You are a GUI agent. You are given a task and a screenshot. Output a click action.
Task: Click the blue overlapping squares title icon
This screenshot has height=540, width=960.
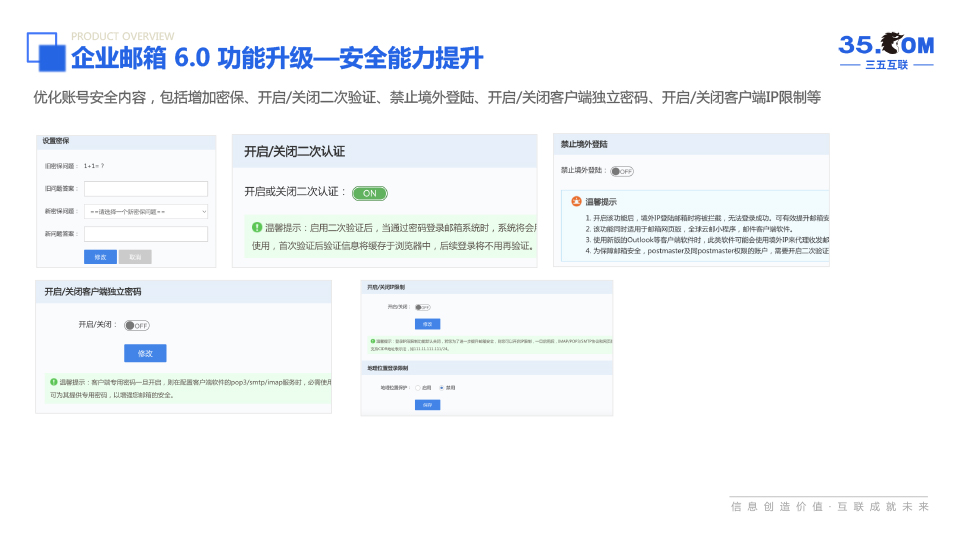(46, 52)
